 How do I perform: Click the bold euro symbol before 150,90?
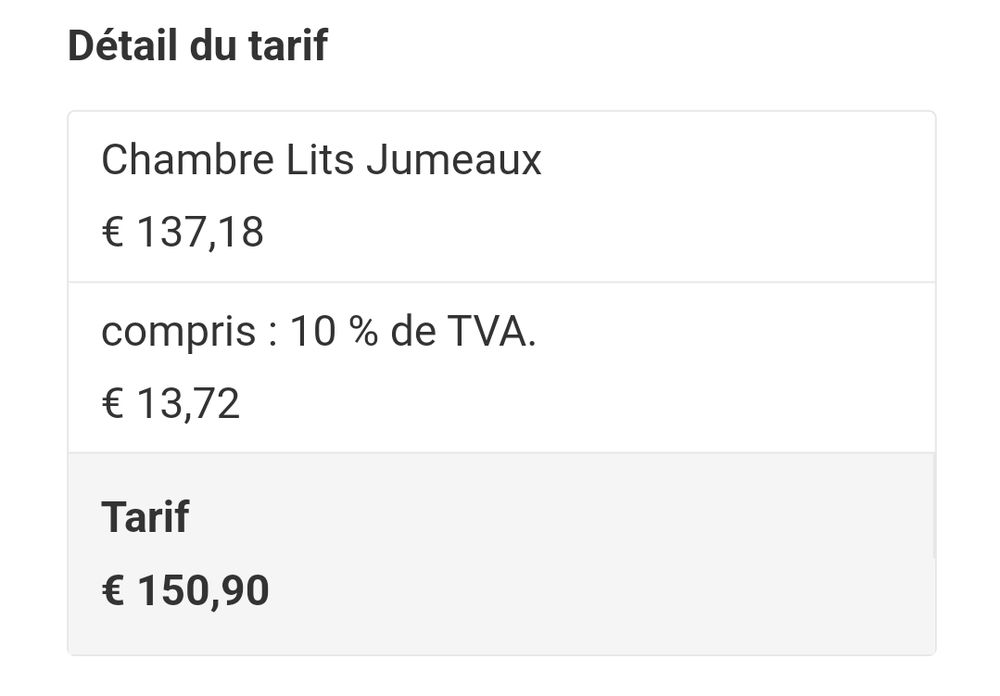tap(113, 591)
